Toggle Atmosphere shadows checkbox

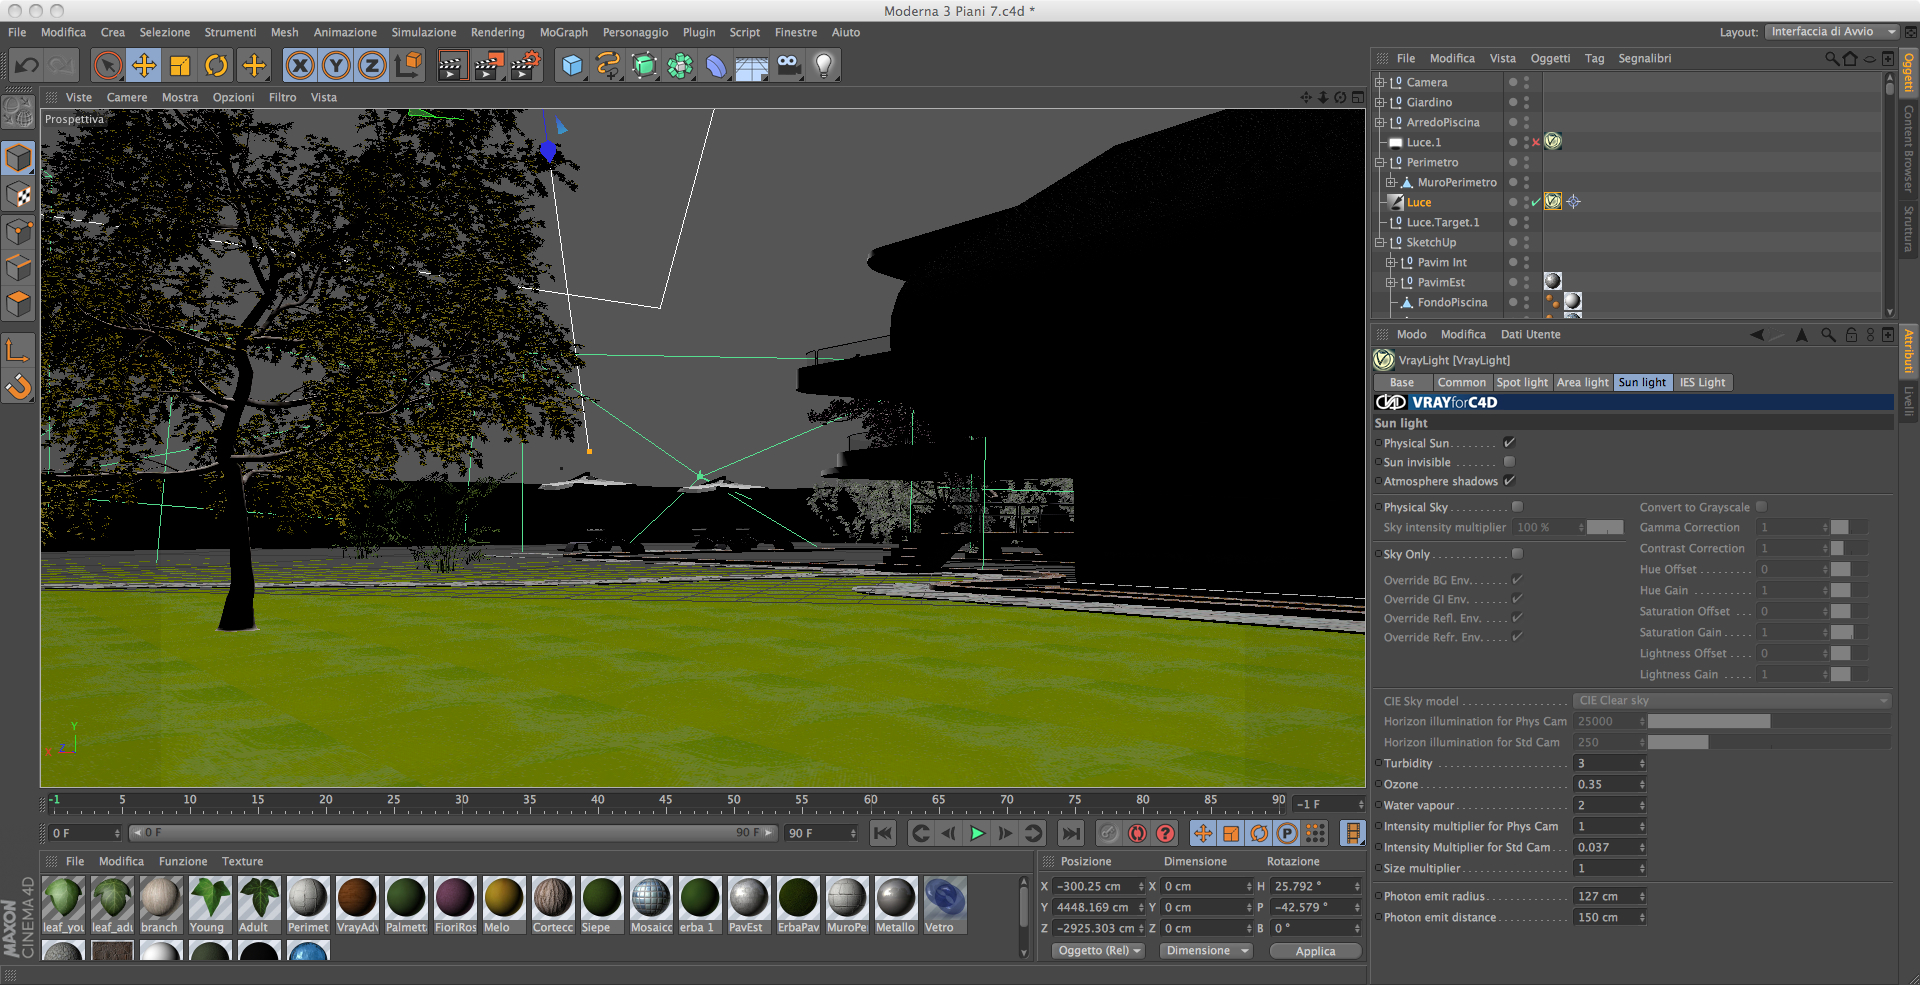(1510, 481)
